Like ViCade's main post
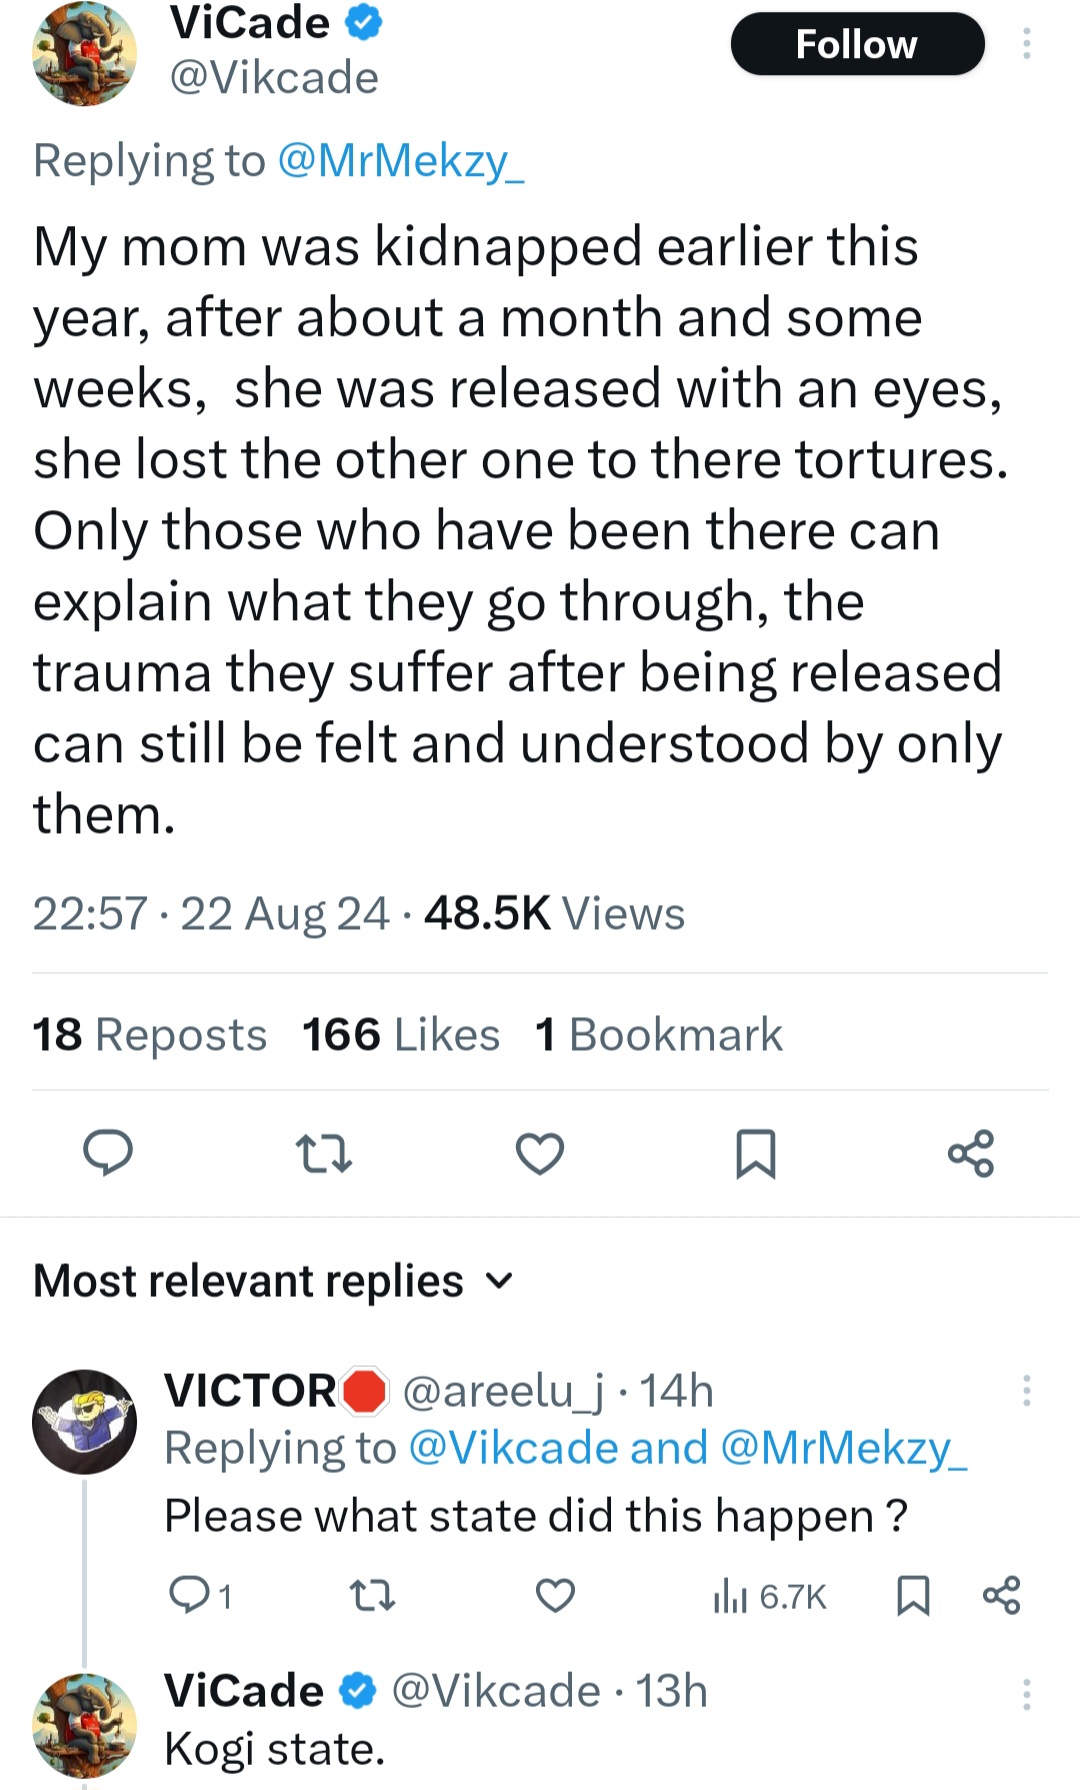The height and width of the screenshot is (1790, 1080). (x=540, y=1153)
